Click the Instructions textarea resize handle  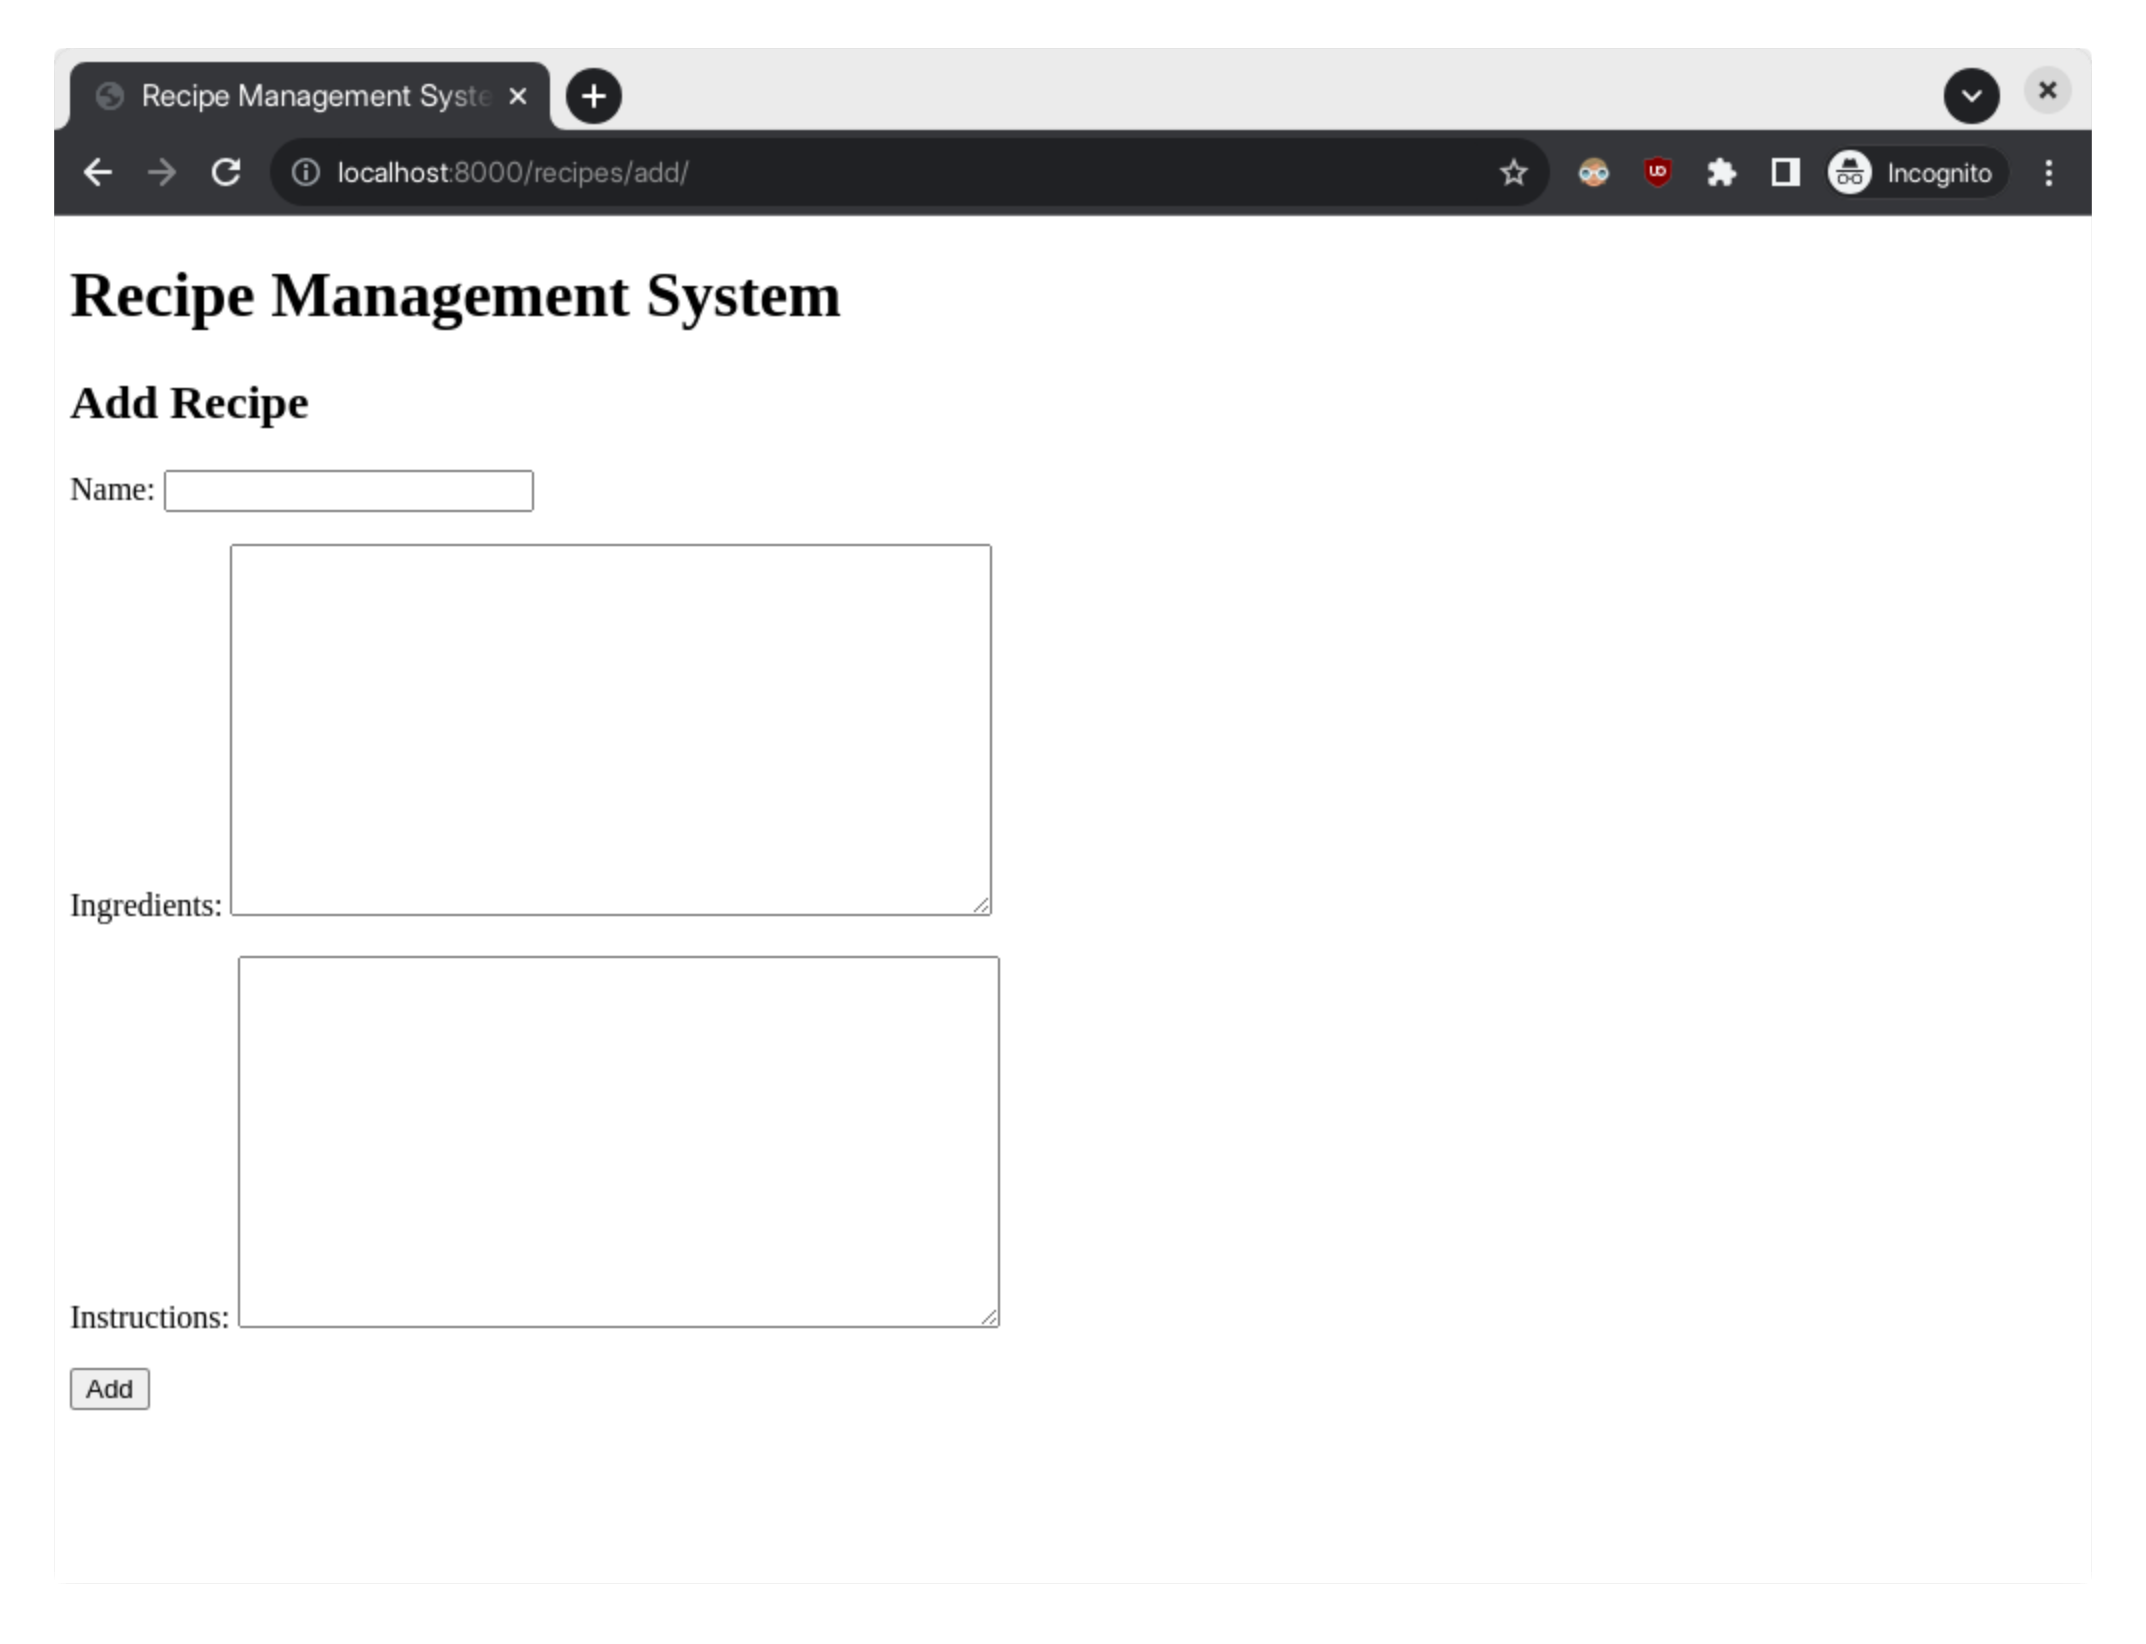click(989, 1317)
